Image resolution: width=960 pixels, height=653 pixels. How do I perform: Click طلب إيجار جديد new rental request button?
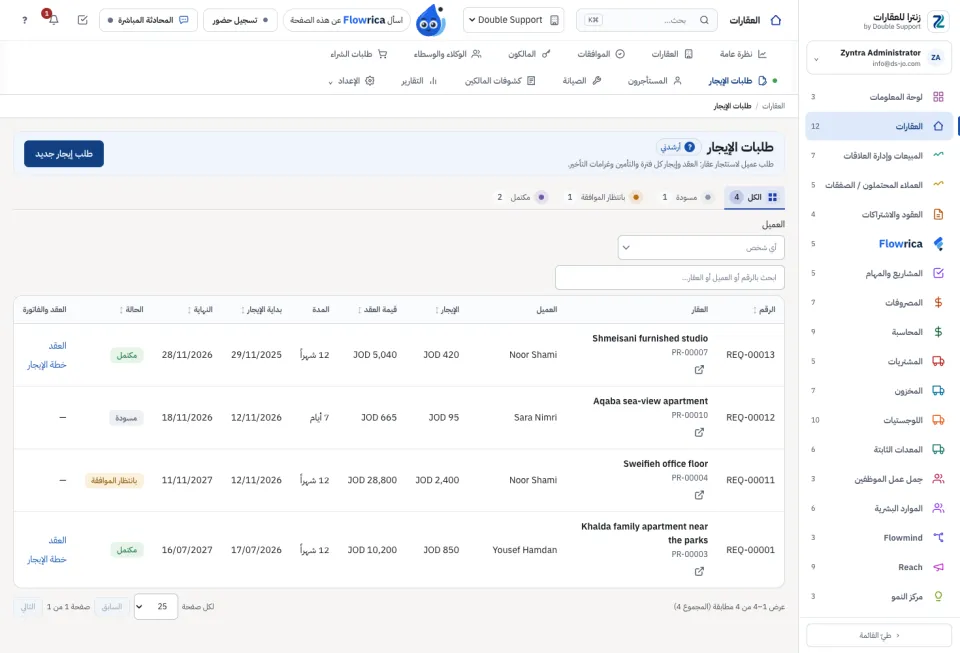tap(64, 154)
